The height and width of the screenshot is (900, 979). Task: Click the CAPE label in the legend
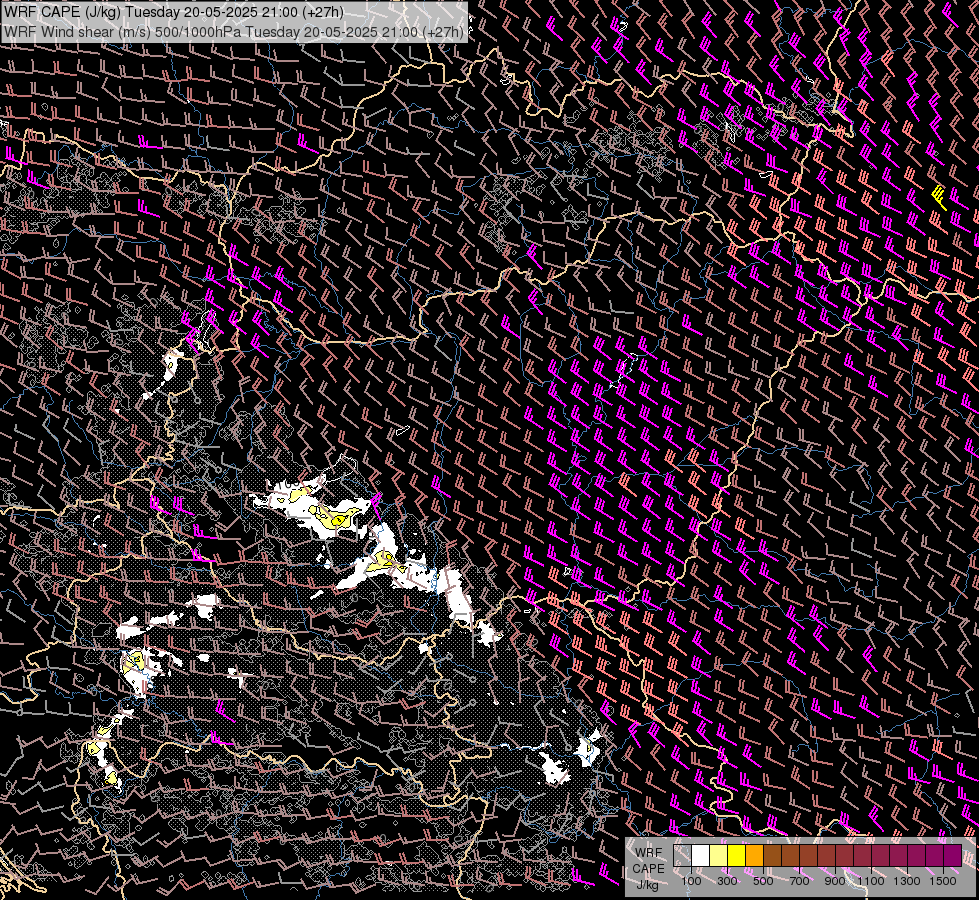[x=648, y=869]
